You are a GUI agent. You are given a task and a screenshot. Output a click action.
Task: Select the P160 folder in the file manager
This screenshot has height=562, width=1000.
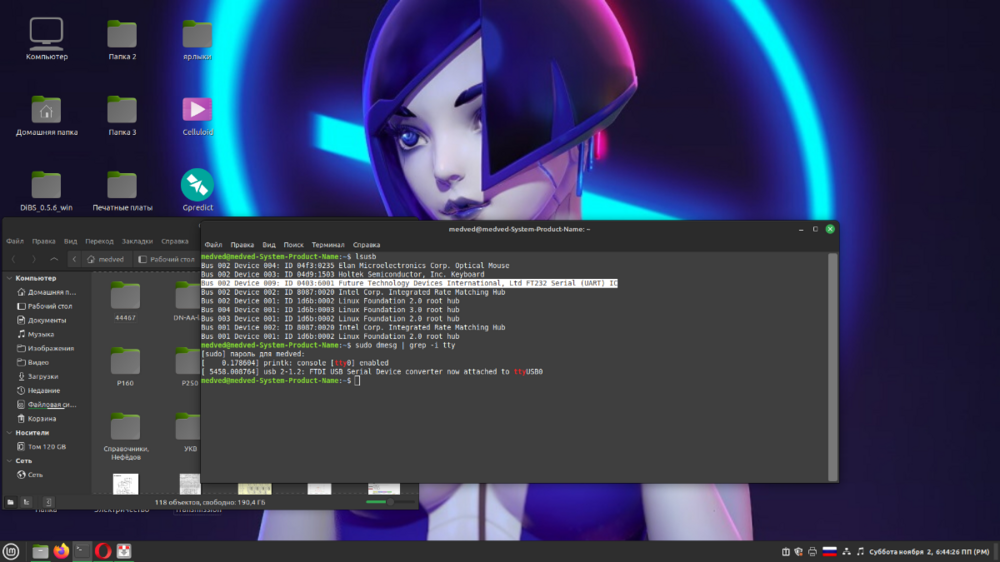[x=125, y=367]
